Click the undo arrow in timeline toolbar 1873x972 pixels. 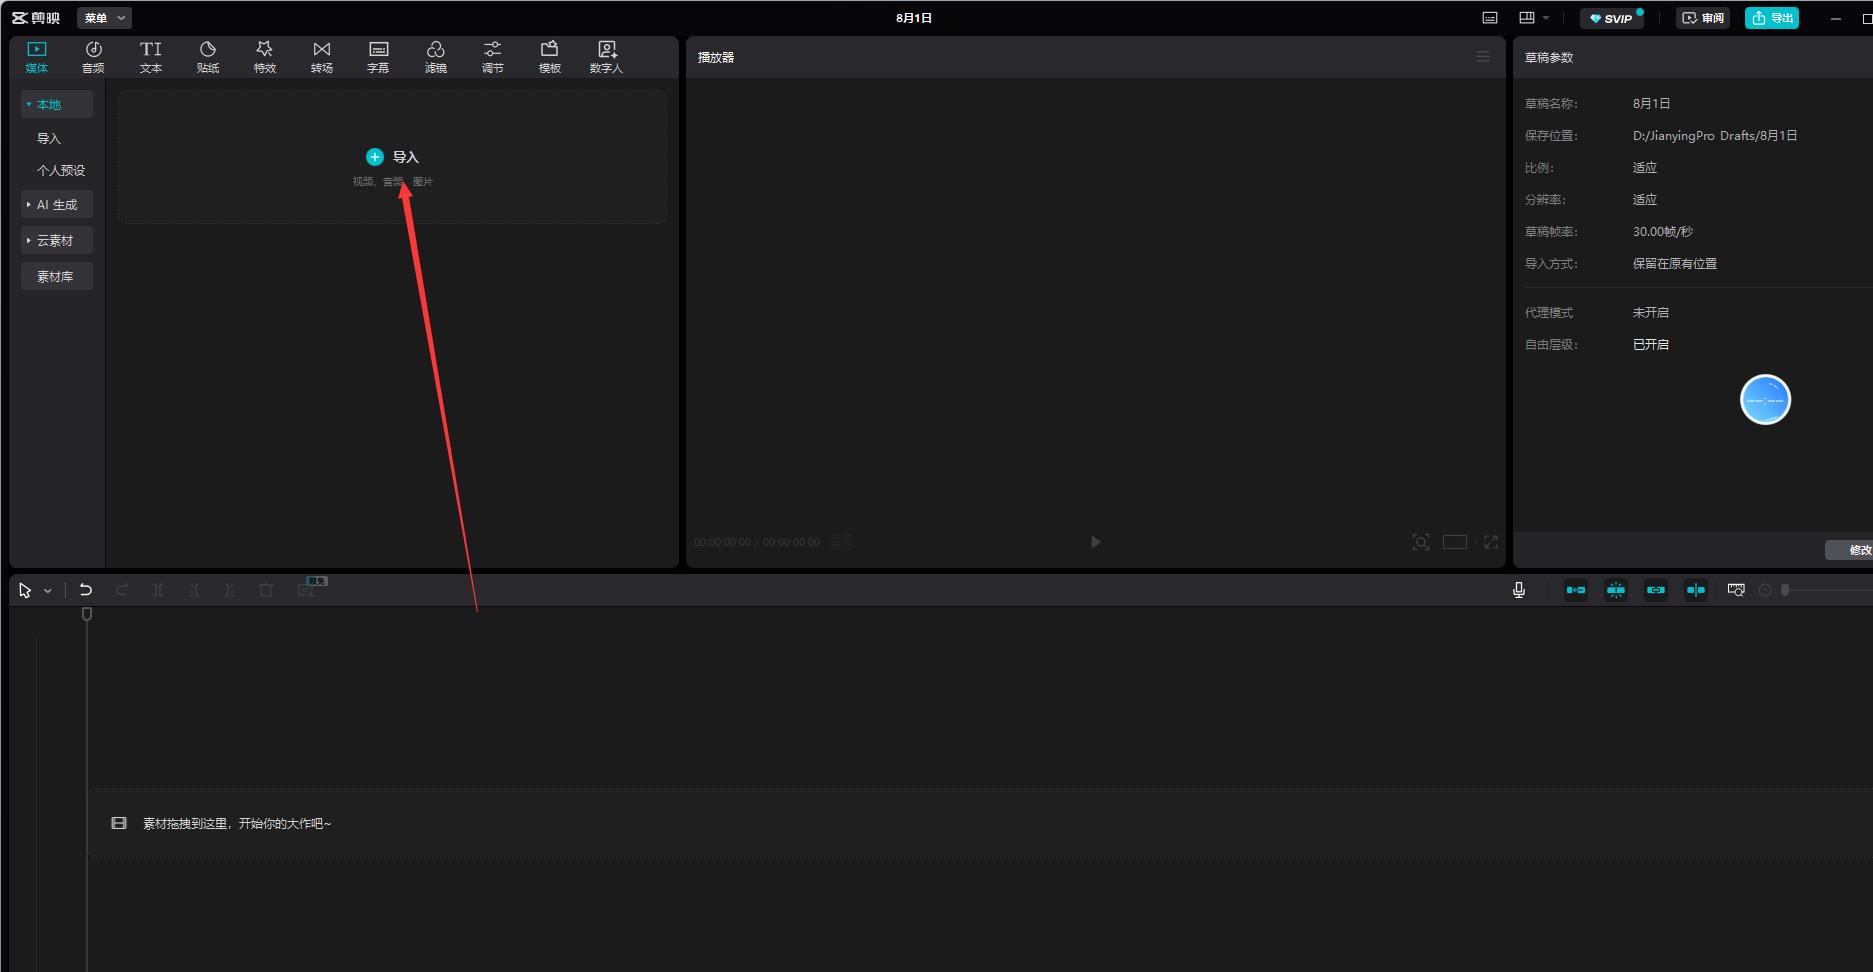[86, 590]
